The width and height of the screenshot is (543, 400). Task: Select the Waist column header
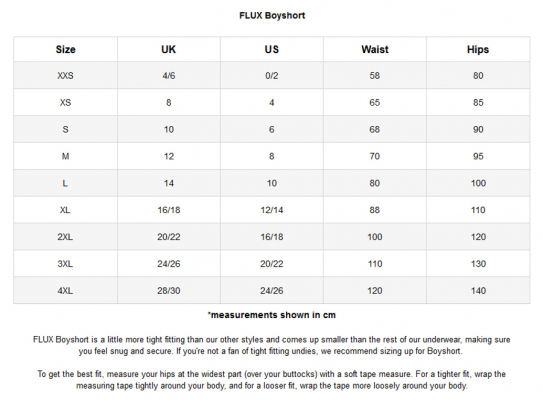[375, 49]
